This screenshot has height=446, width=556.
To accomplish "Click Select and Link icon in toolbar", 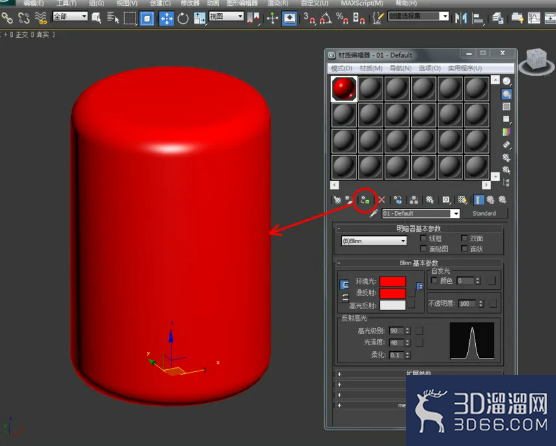I will tap(7, 18).
